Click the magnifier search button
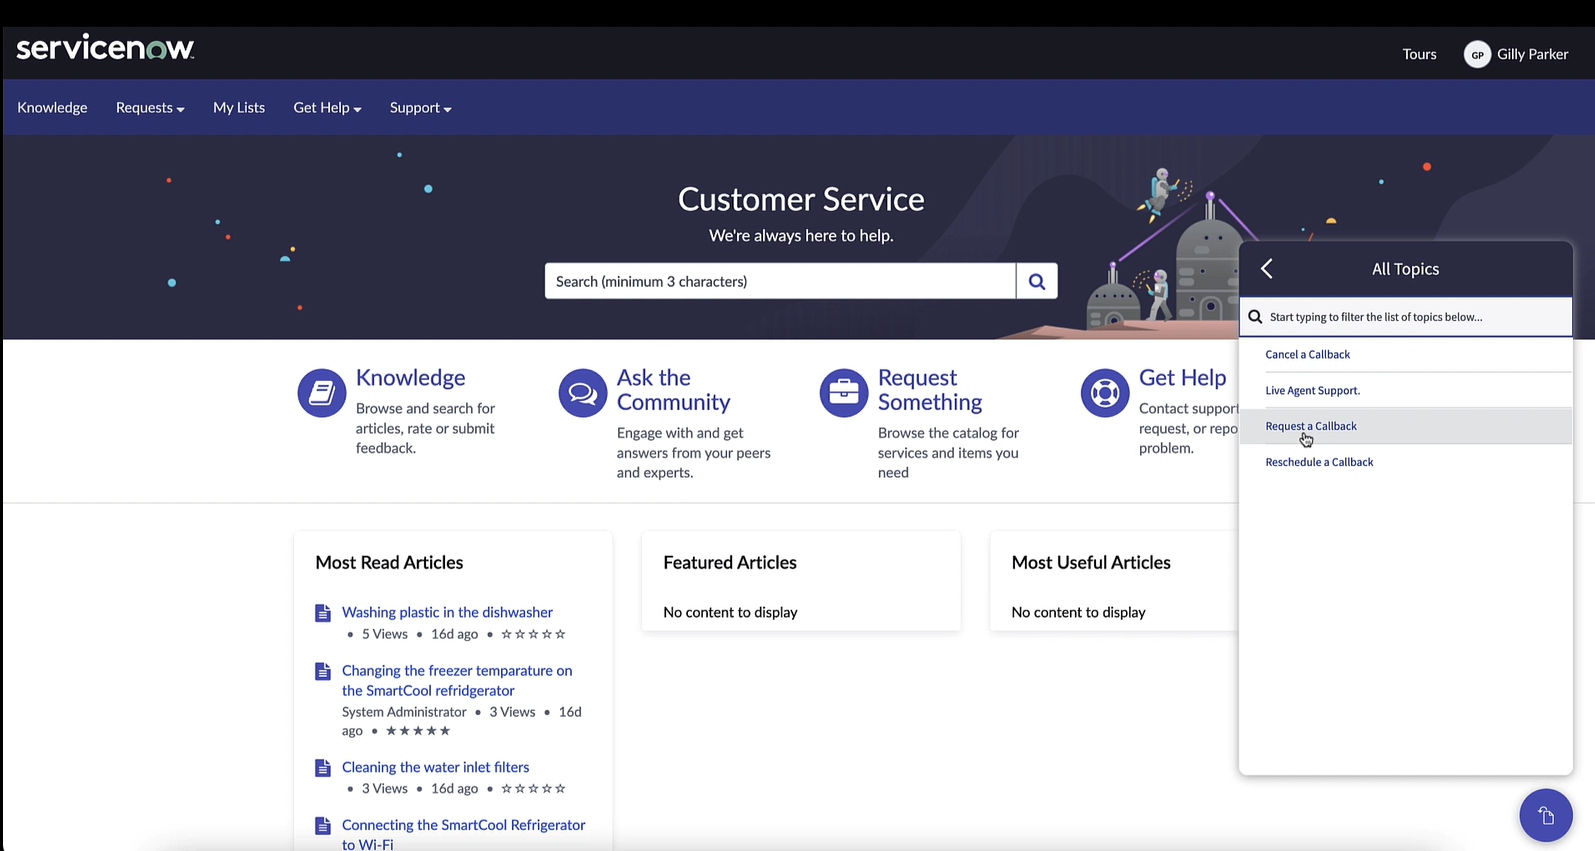 [1037, 281]
